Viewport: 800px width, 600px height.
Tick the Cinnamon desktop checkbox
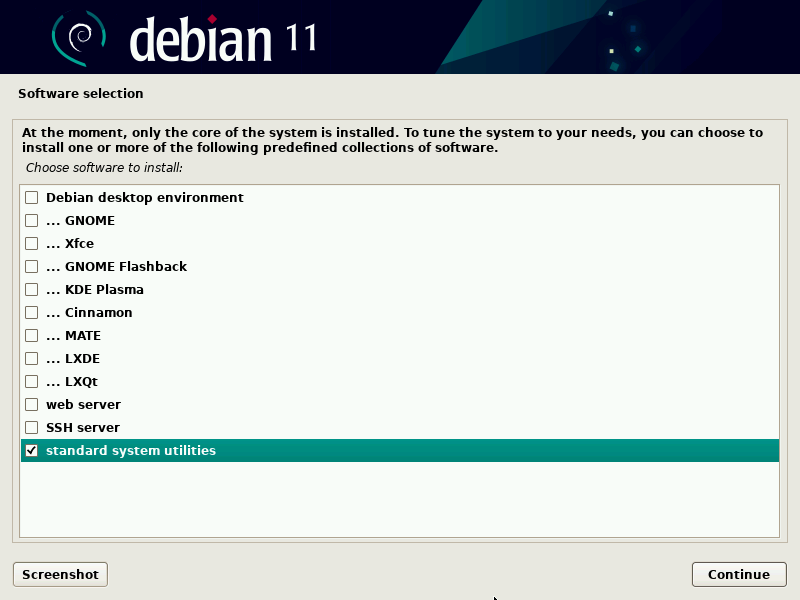tap(32, 313)
